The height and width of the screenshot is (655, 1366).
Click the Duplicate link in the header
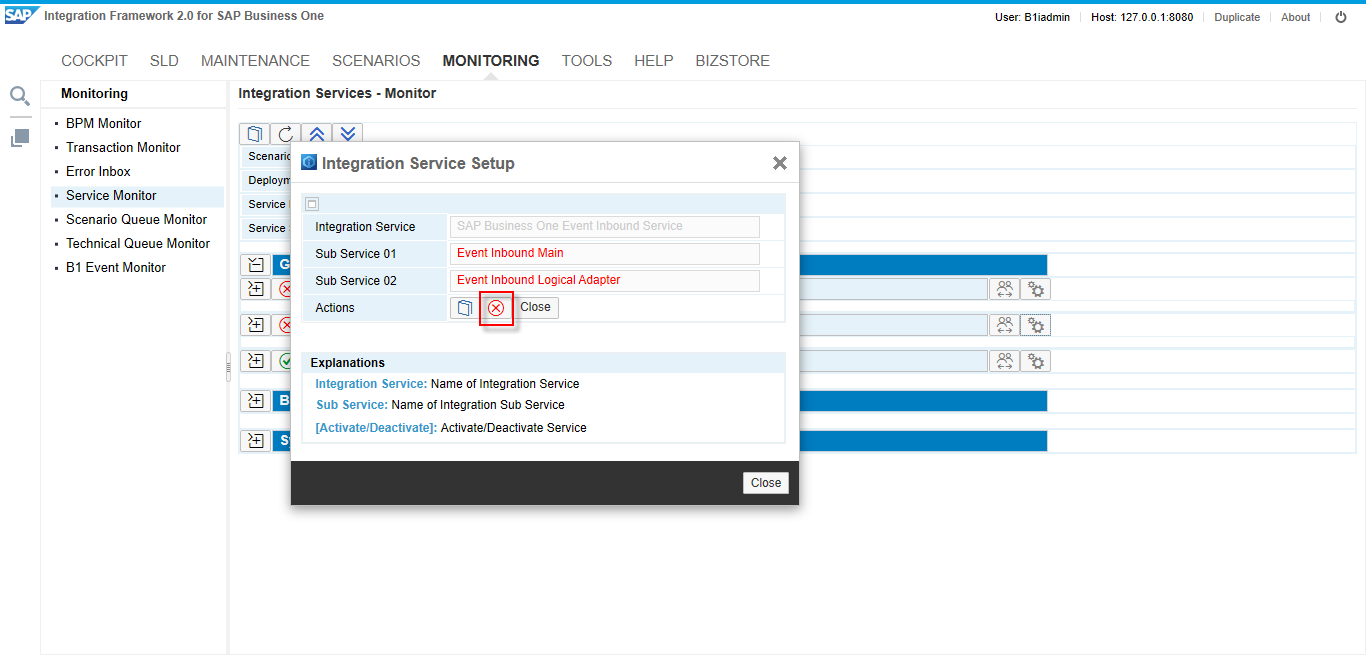pyautogui.click(x=1236, y=17)
